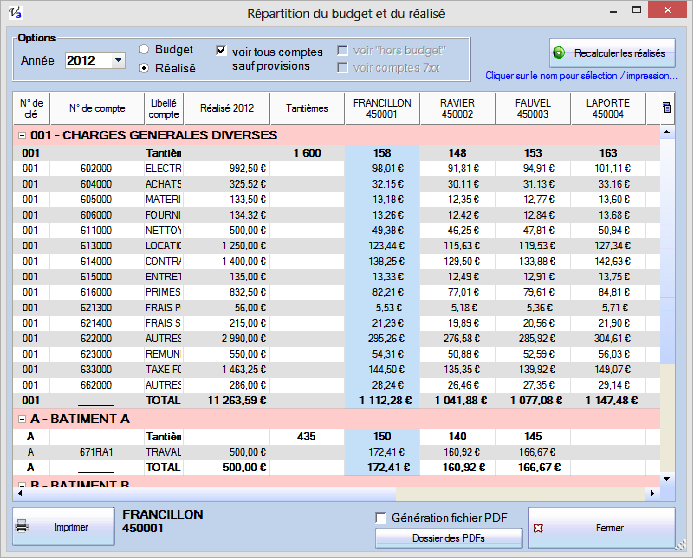The width and height of the screenshot is (694, 559).
Task: Minimize the Répartition du budget window
Action: pos(613,11)
